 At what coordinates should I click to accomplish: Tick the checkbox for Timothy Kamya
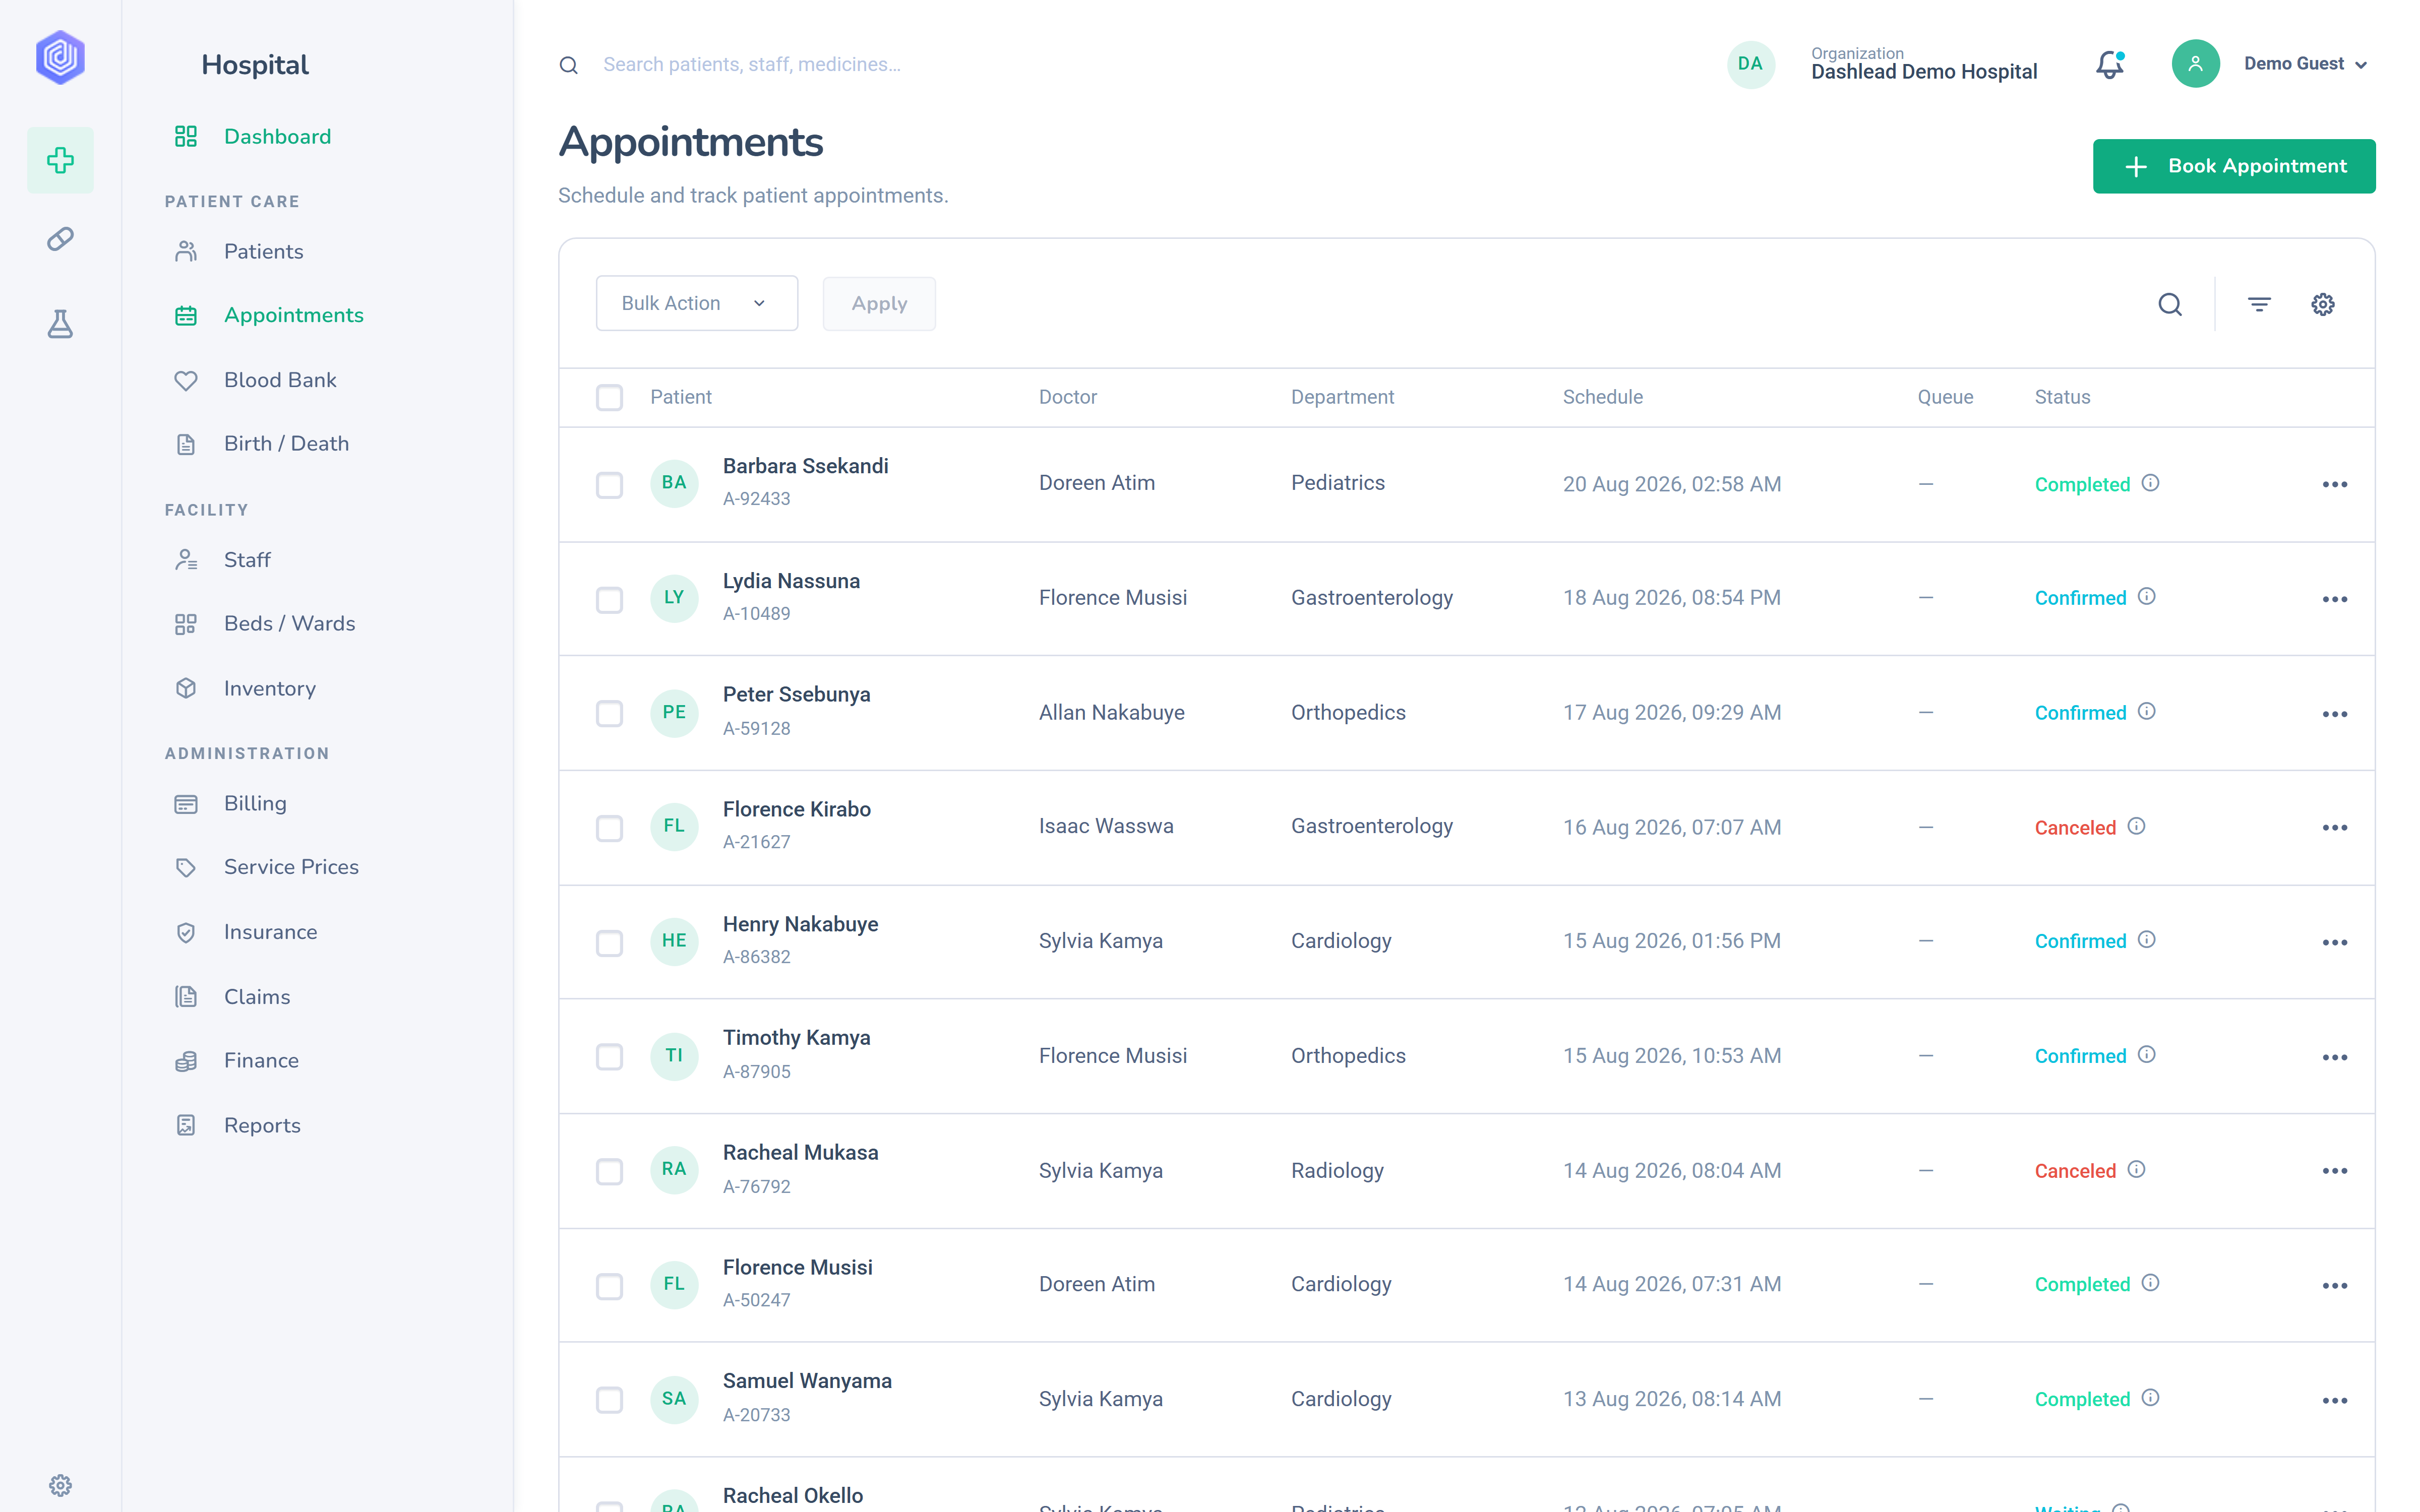point(609,1057)
